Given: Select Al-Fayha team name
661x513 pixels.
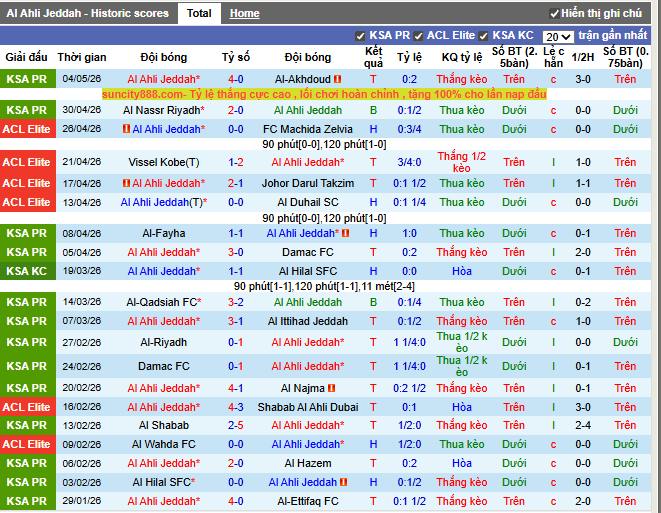Looking at the screenshot, I should 164,233.
